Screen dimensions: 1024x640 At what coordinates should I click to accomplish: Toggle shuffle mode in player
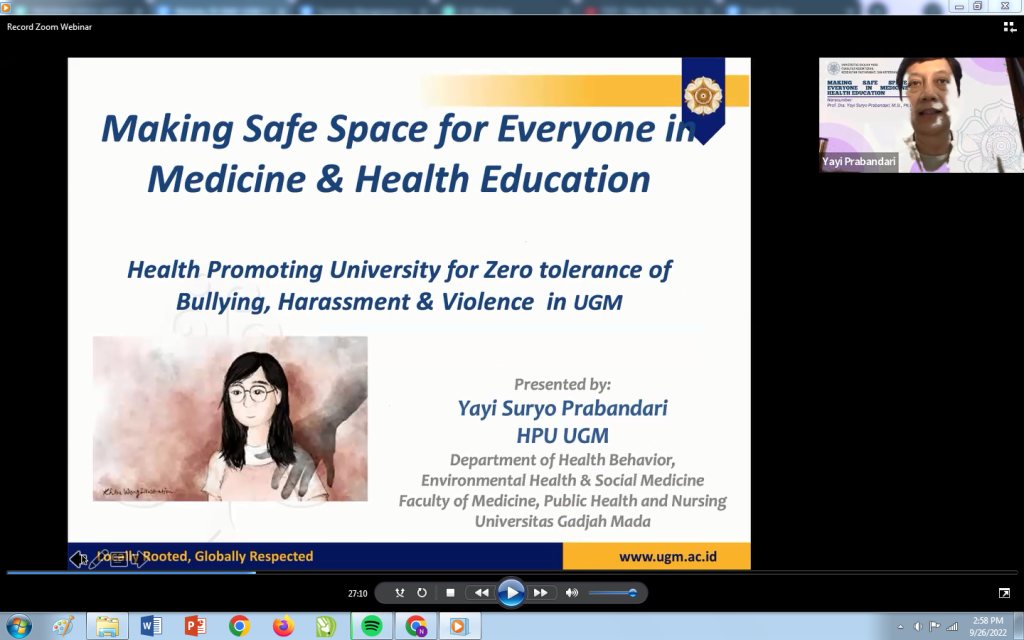click(x=399, y=593)
